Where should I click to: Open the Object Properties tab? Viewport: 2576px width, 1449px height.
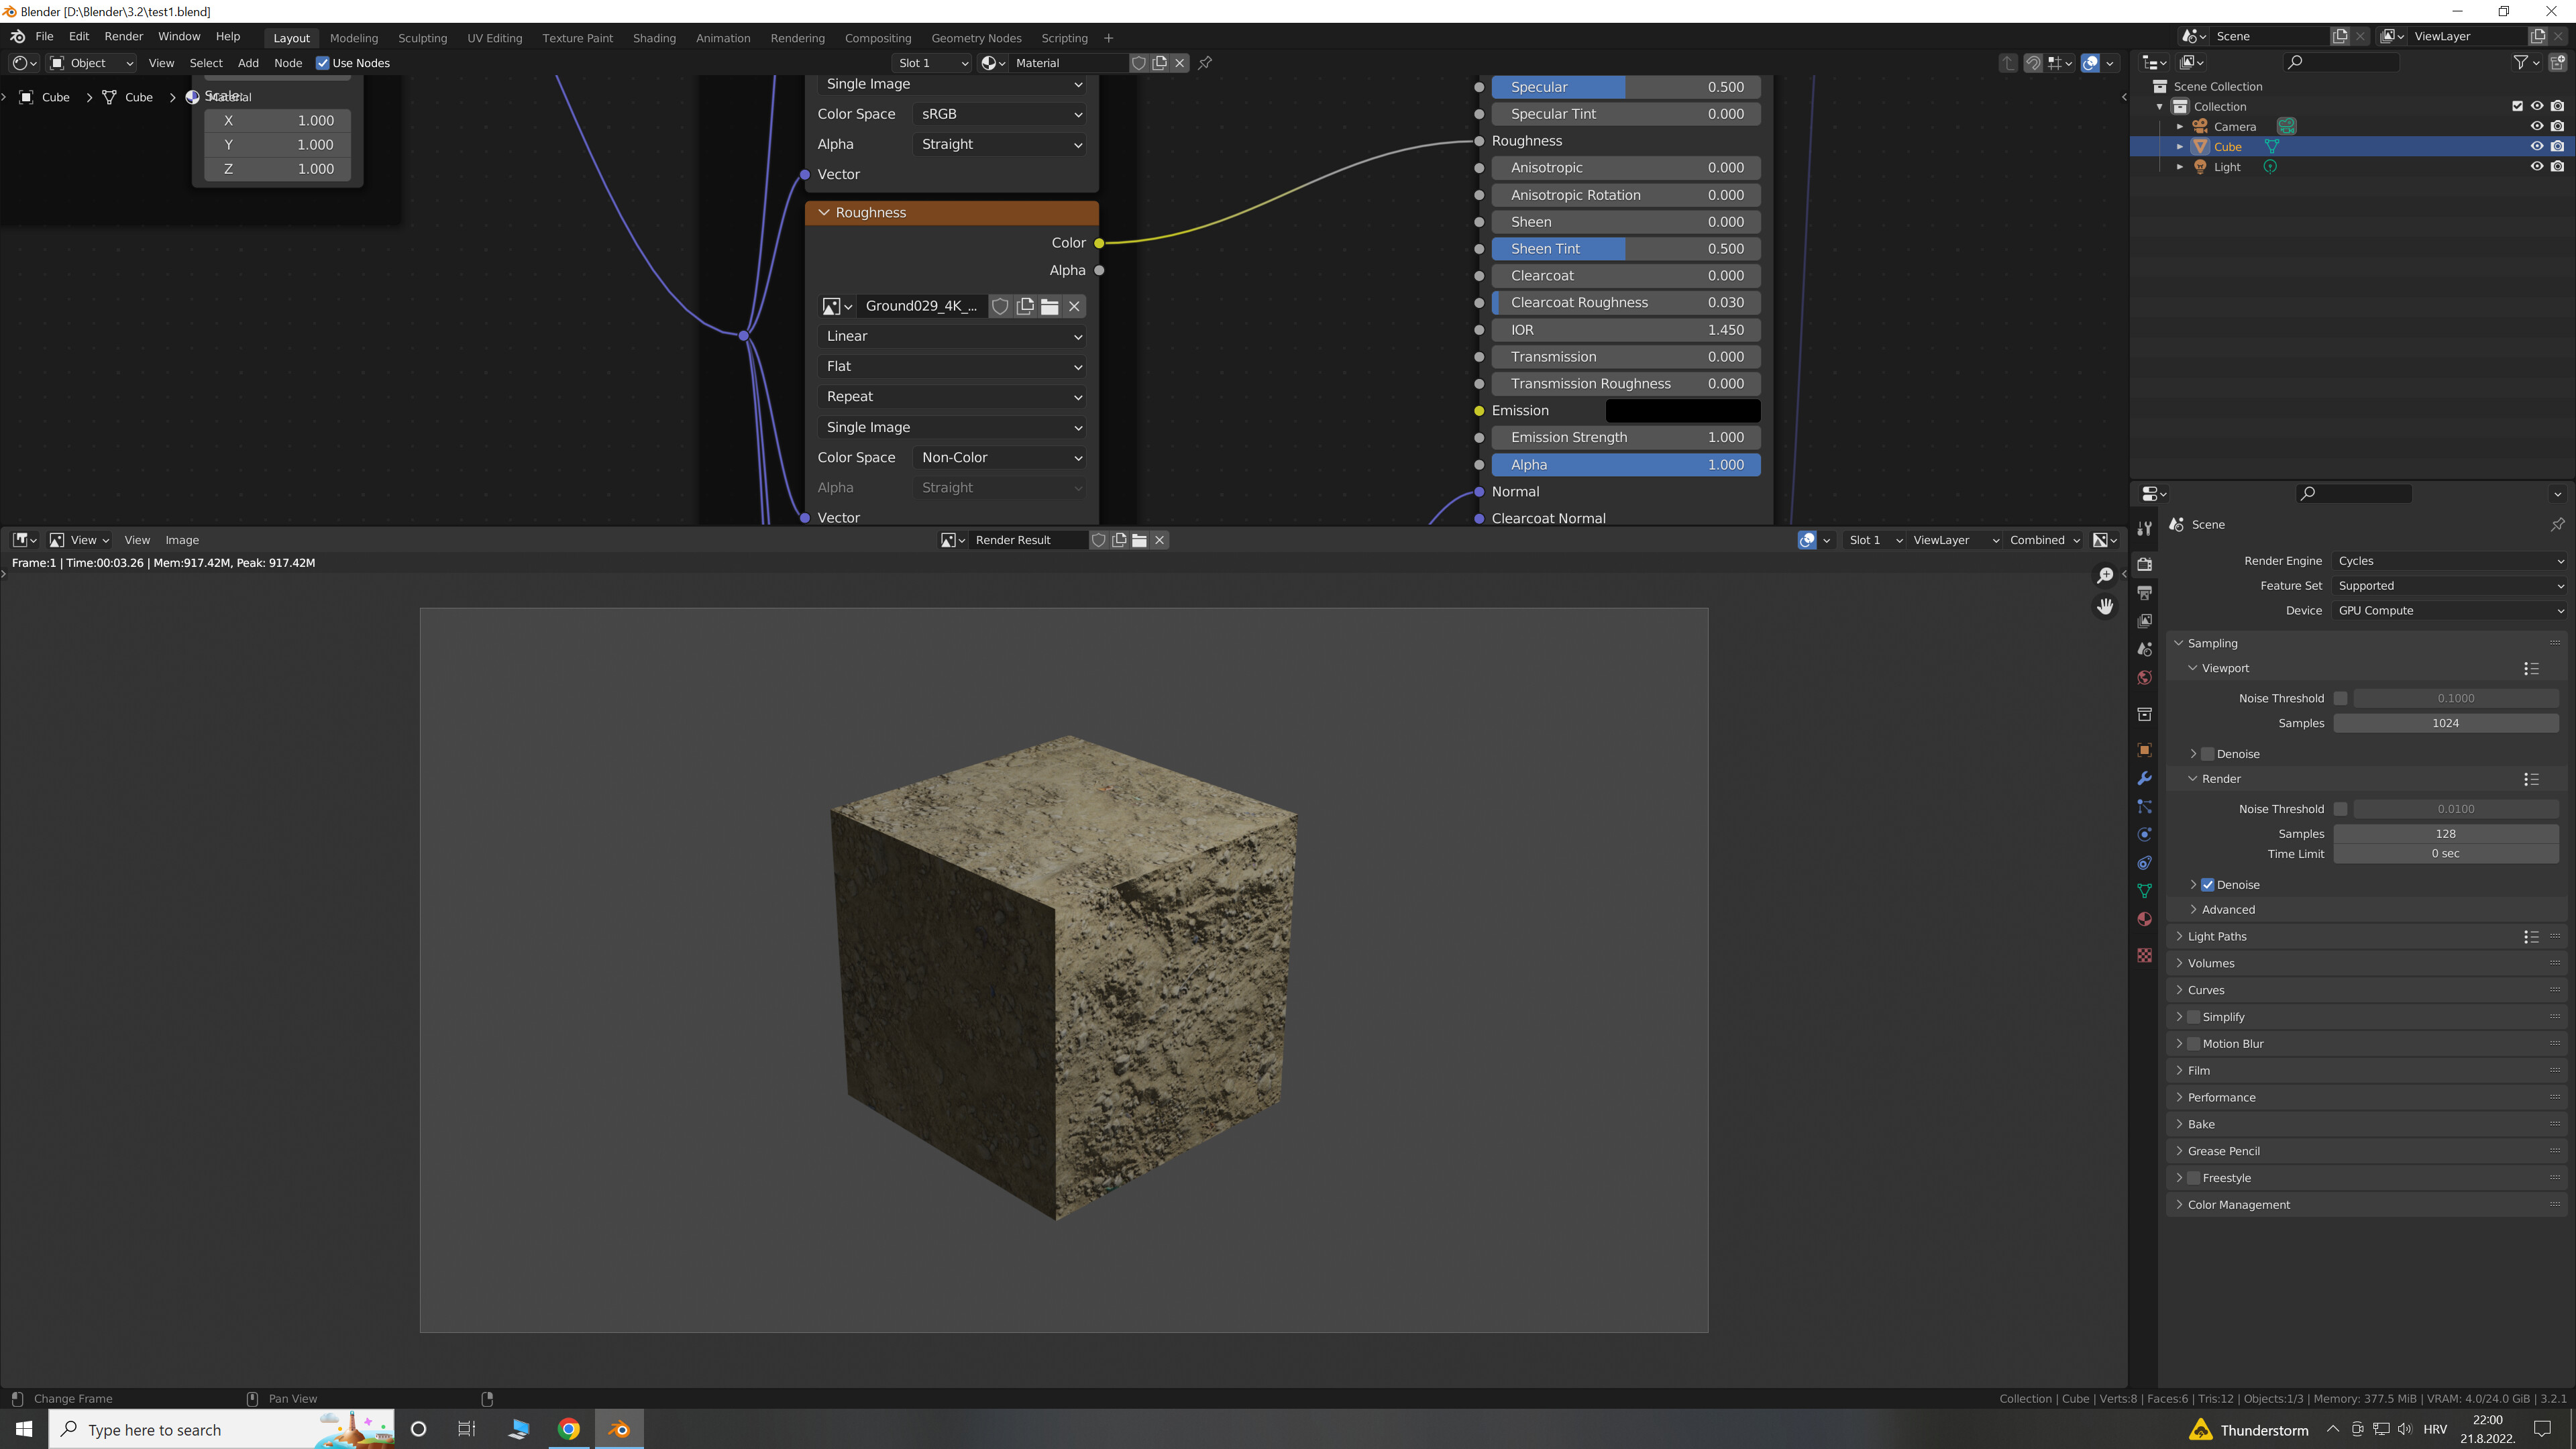[x=2144, y=749]
